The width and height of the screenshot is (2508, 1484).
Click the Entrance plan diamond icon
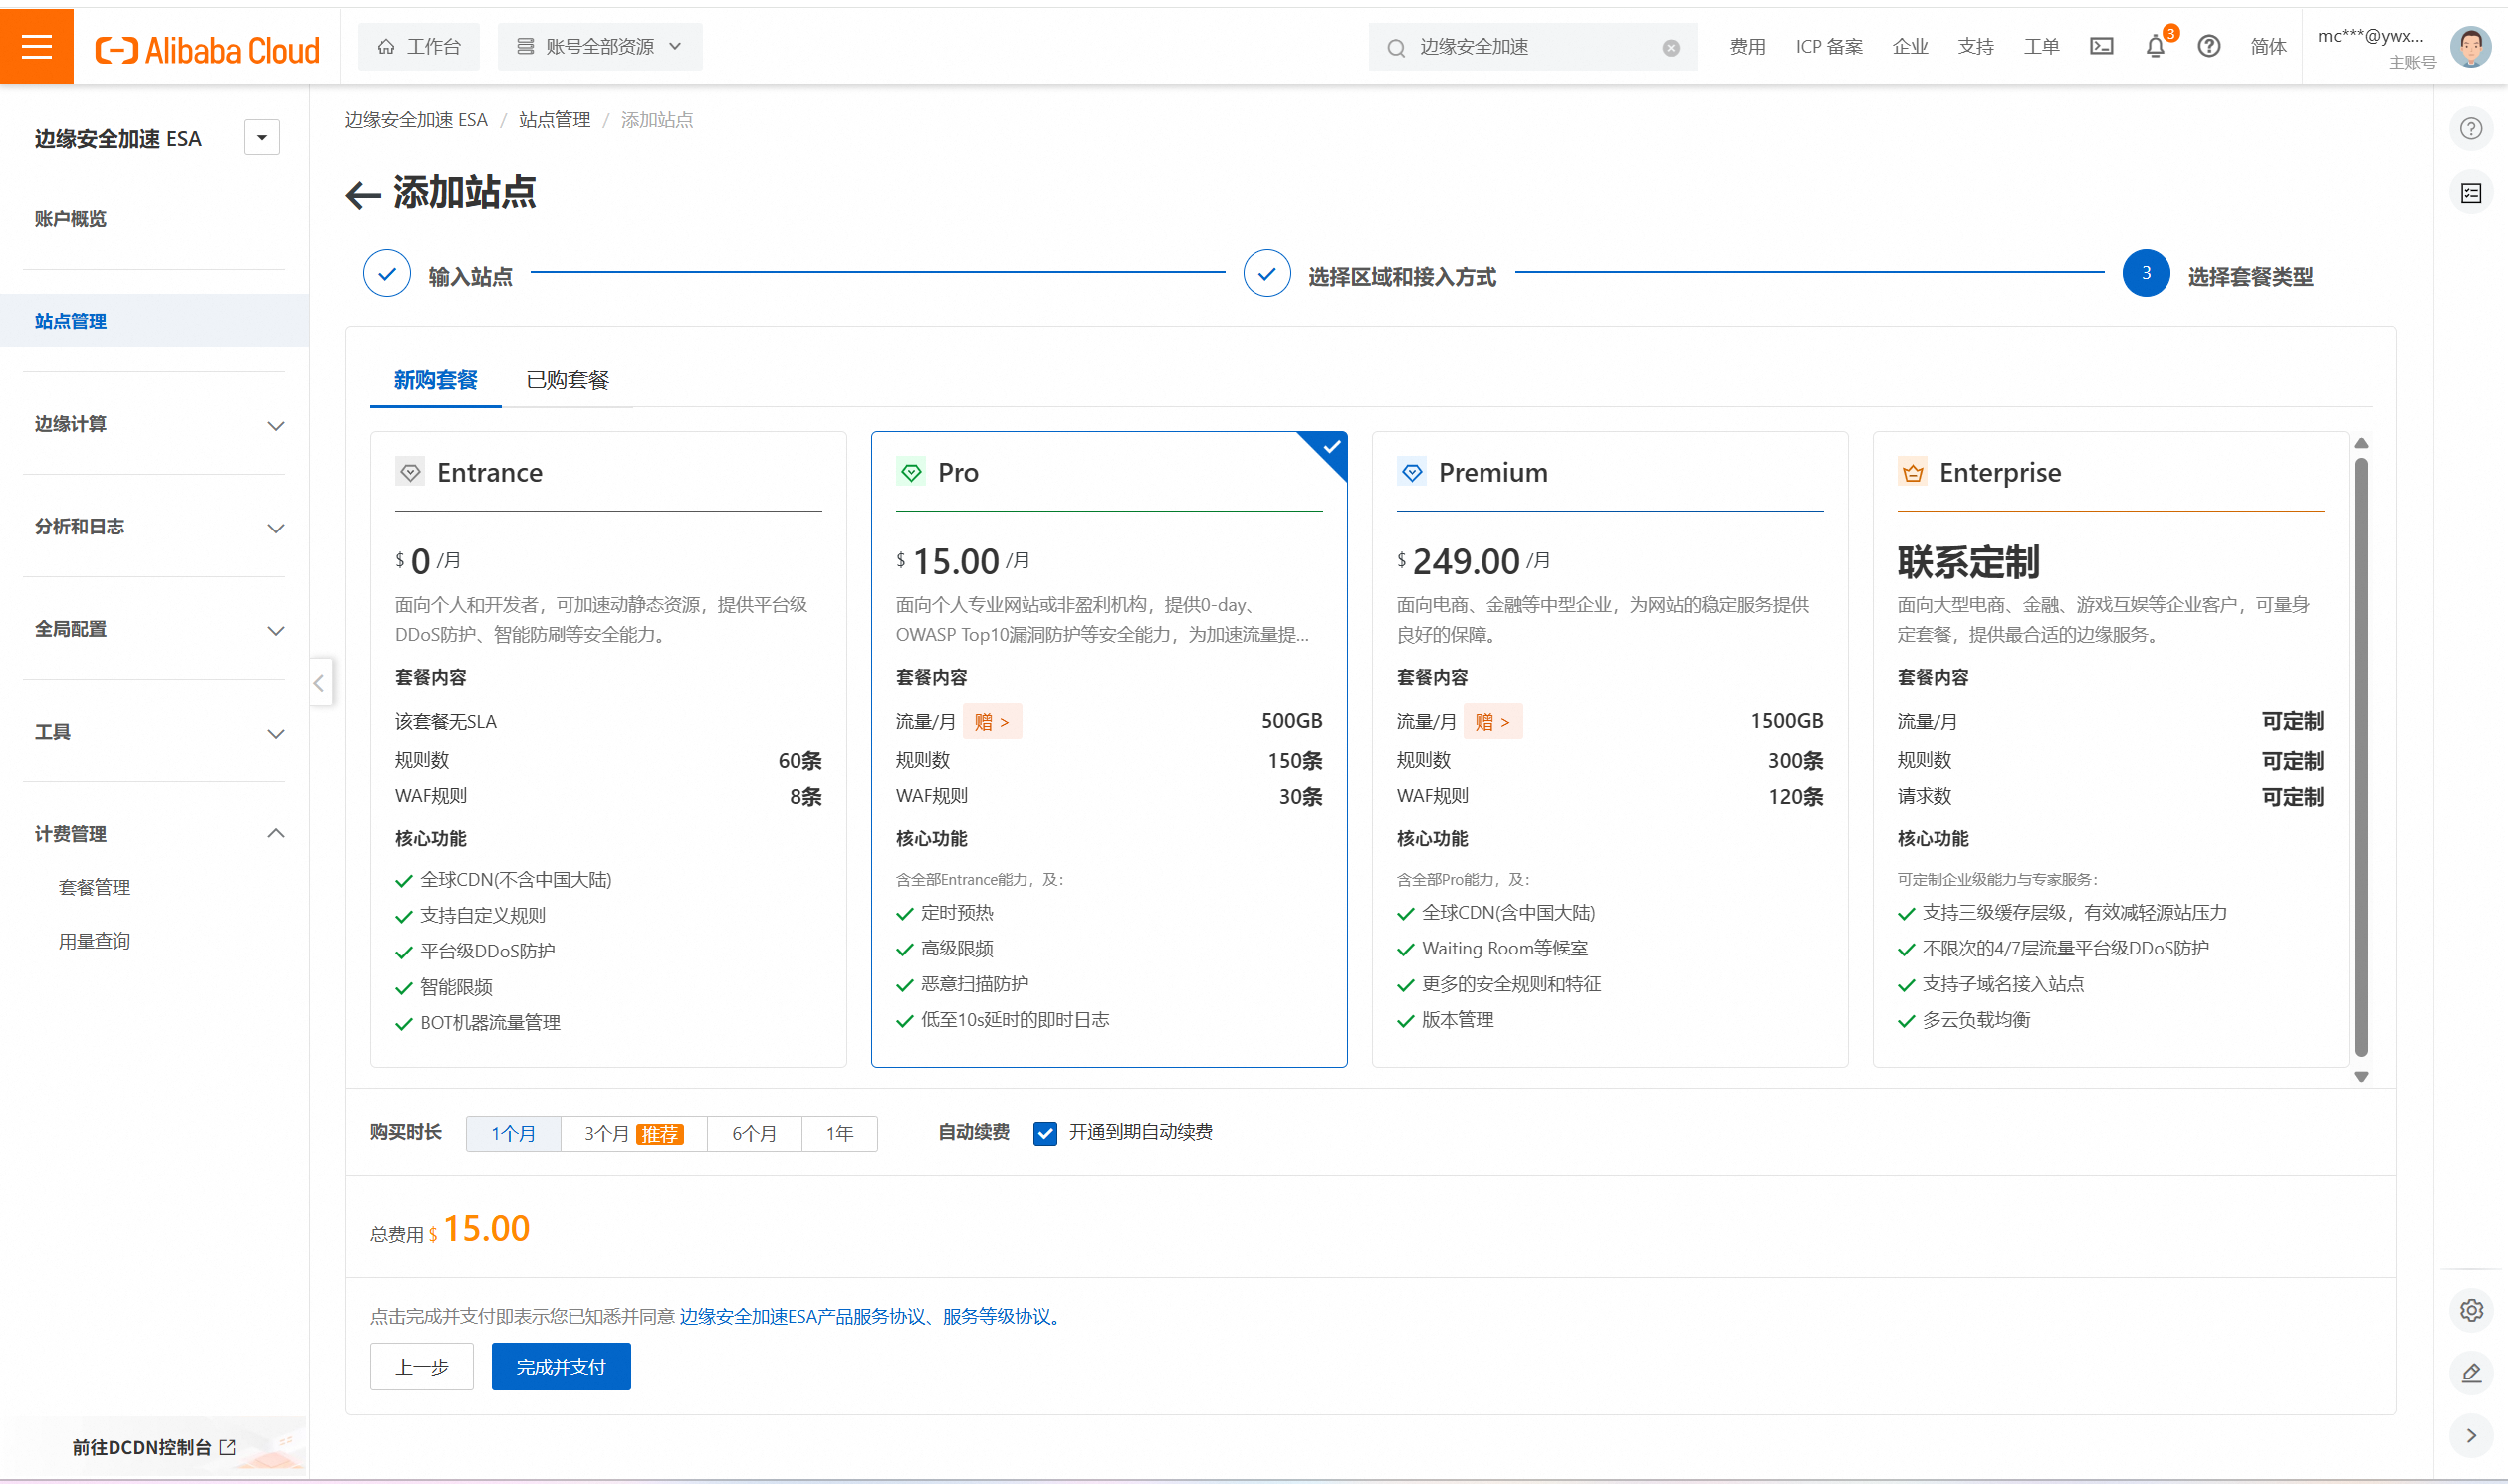point(410,472)
